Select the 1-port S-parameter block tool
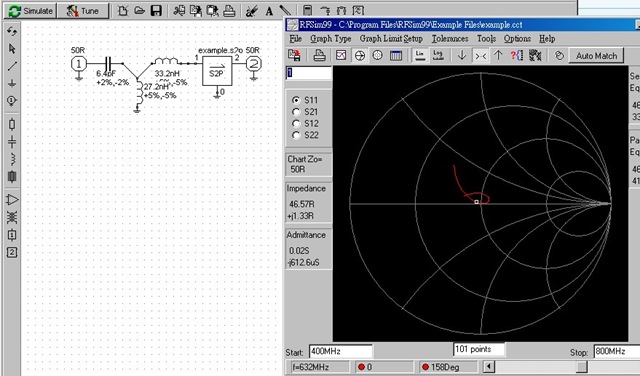The height and width of the screenshot is (376, 640). pos(12,235)
